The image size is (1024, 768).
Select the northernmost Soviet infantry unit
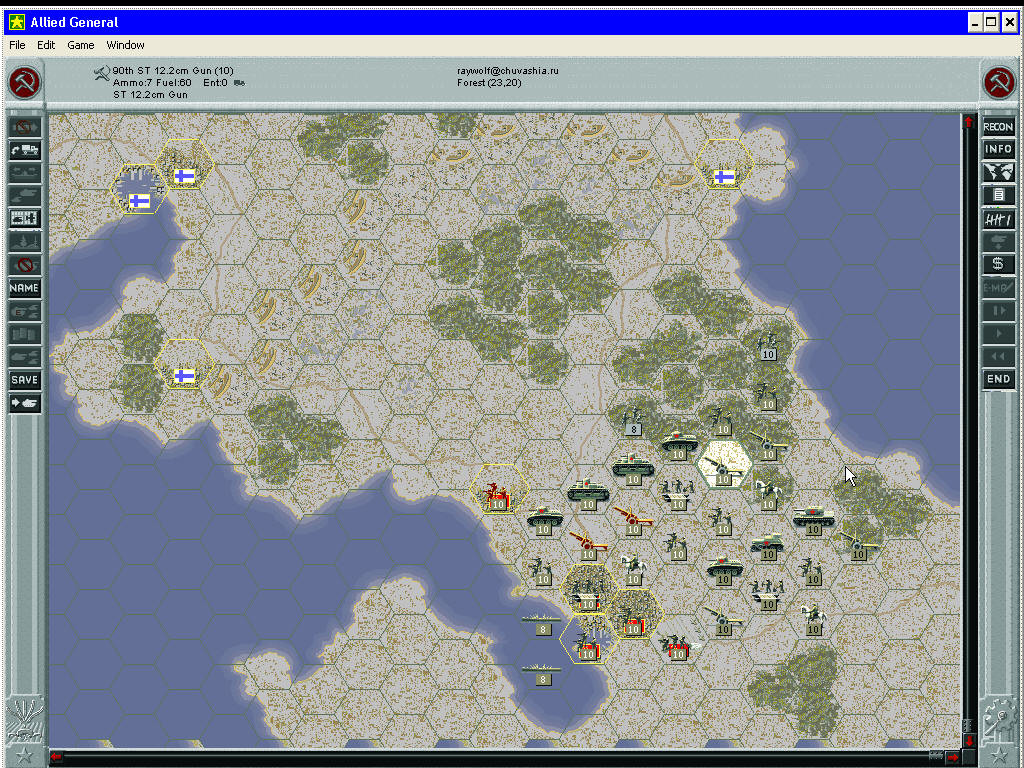(768, 347)
